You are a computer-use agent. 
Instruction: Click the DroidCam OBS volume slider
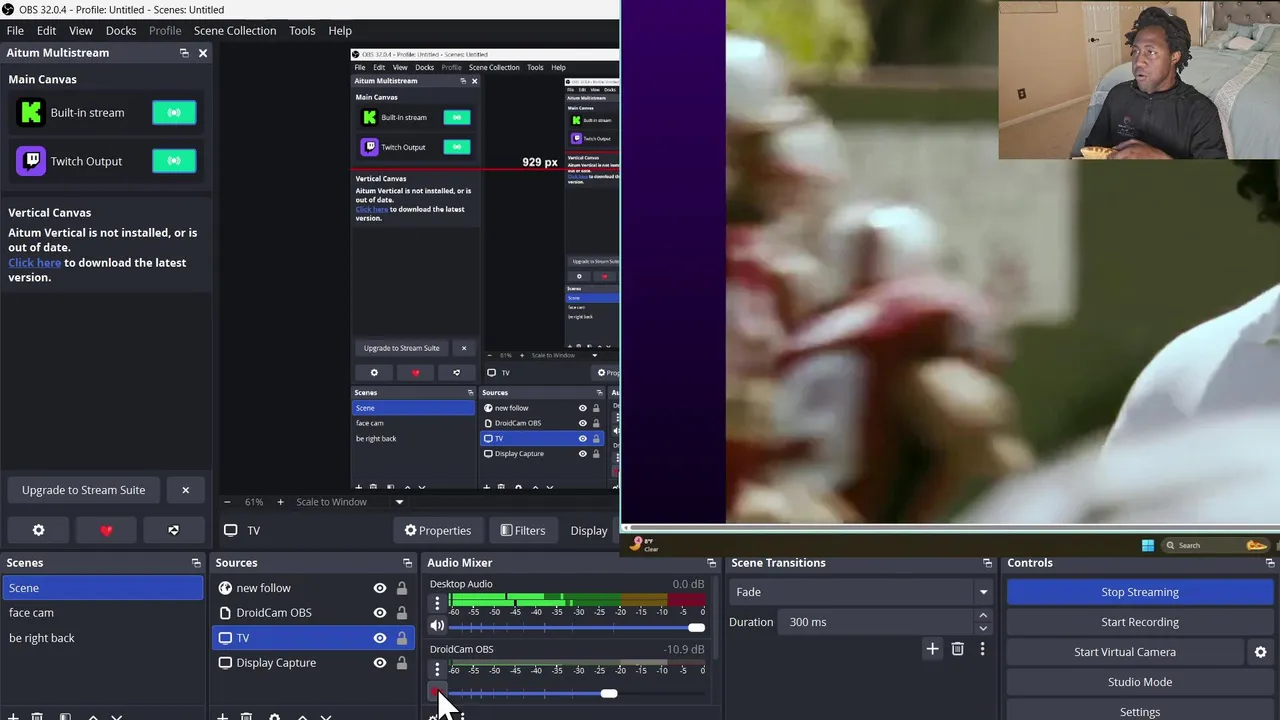click(x=577, y=693)
